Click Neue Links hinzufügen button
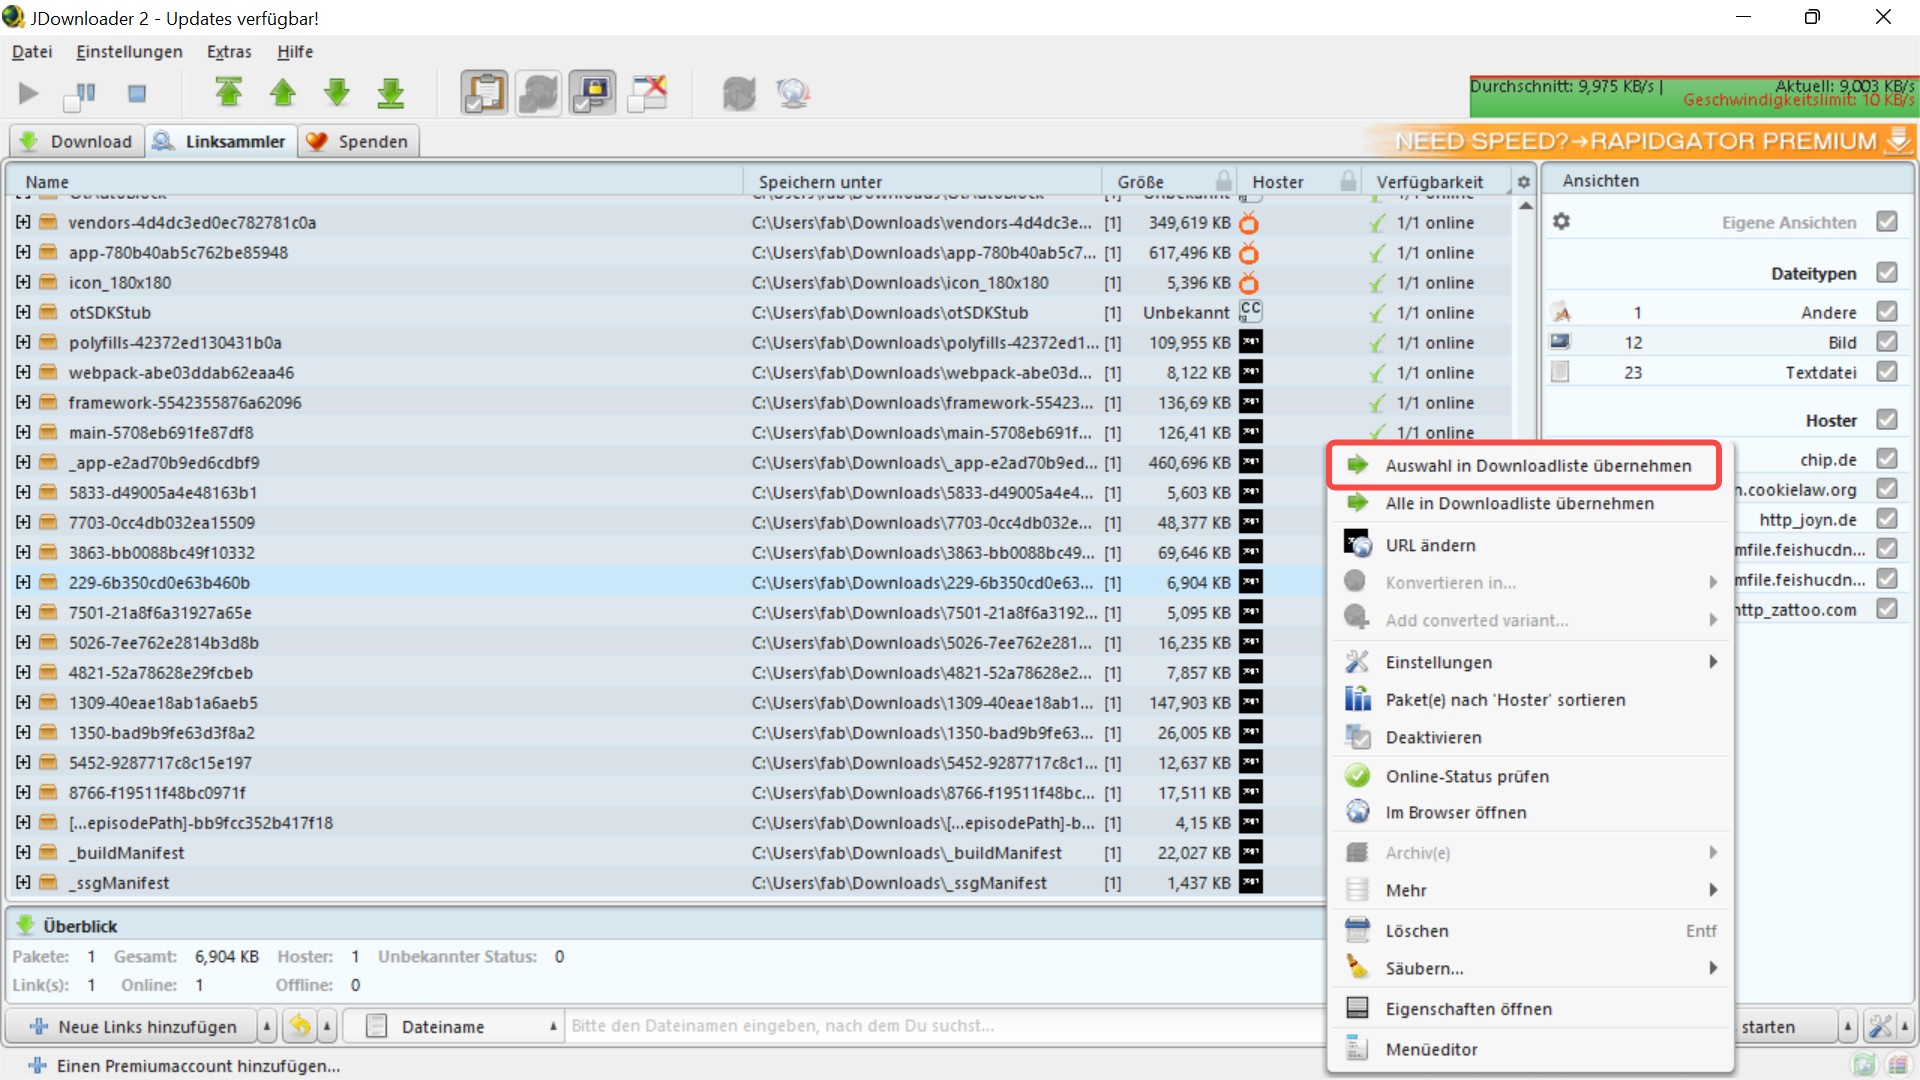Image resolution: width=1920 pixels, height=1080 pixels. [x=133, y=1026]
